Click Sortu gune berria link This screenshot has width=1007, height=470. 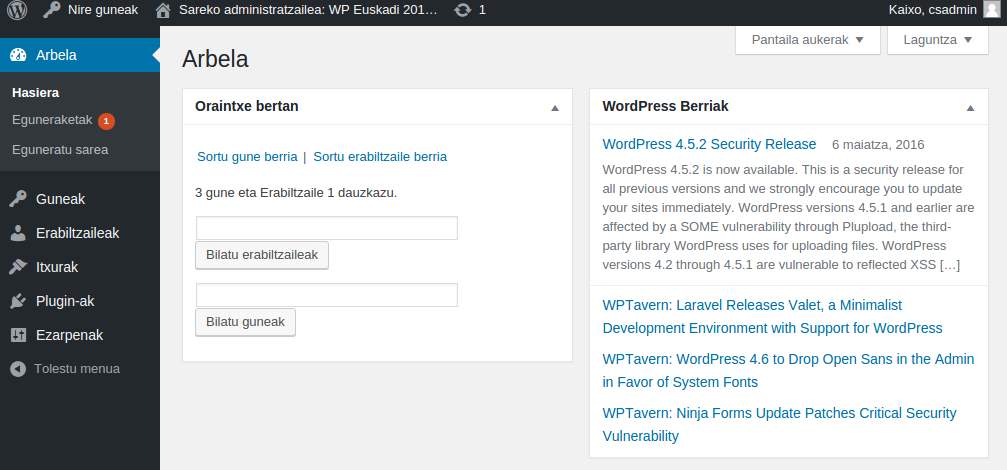pos(247,157)
